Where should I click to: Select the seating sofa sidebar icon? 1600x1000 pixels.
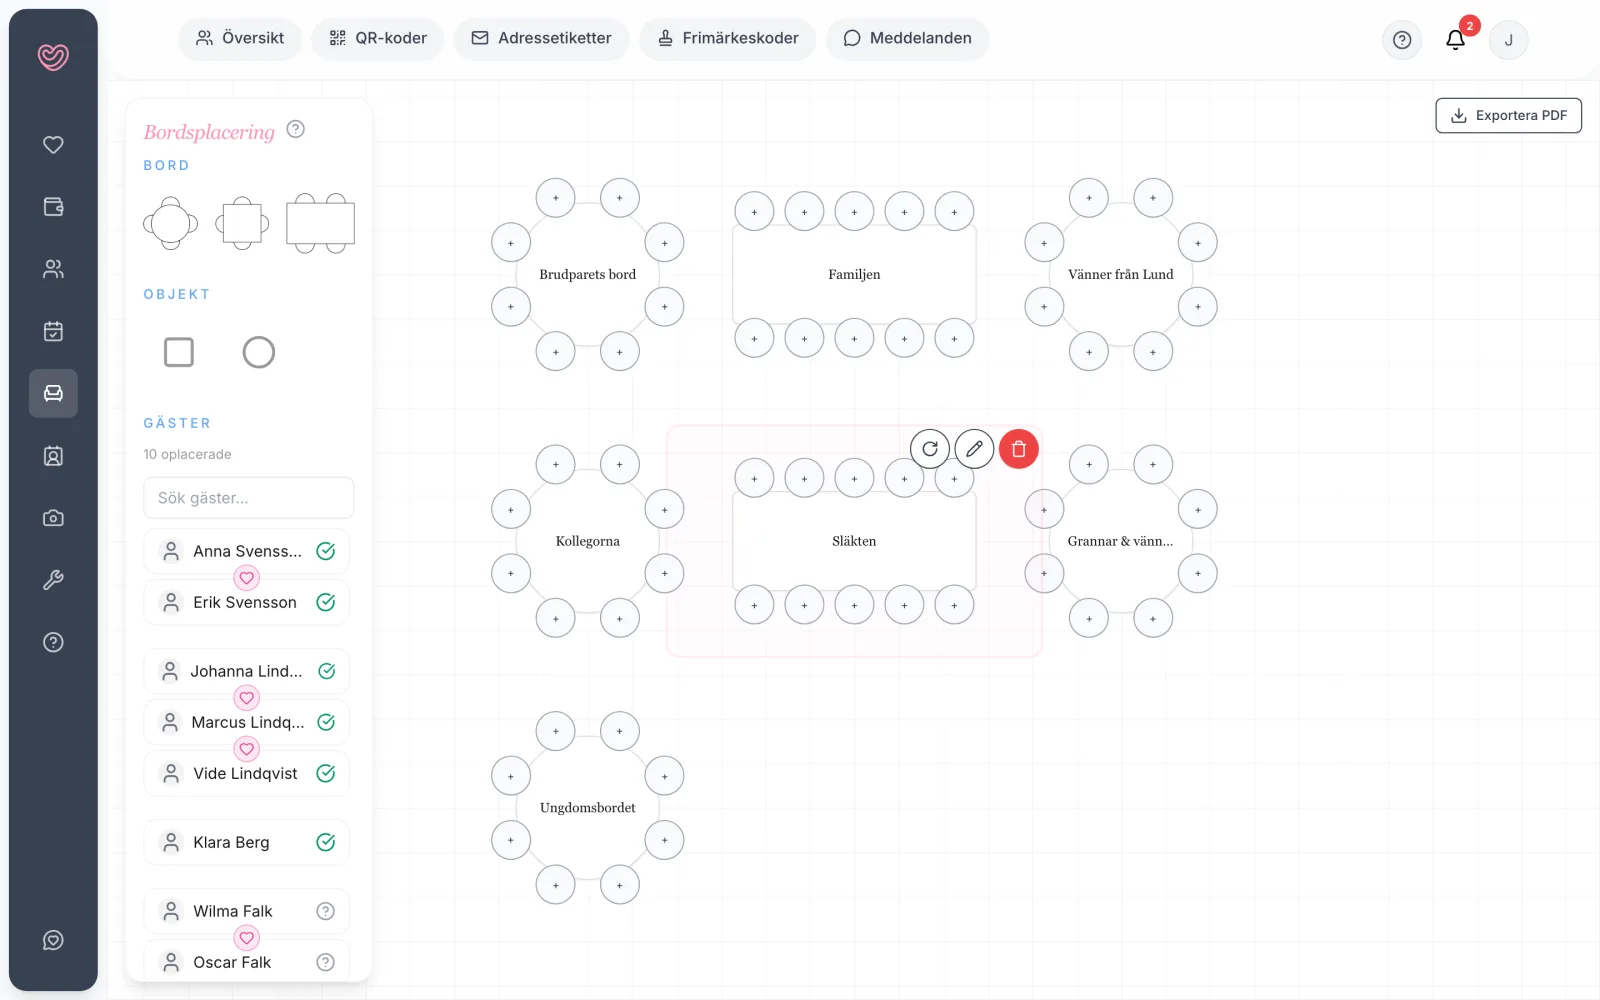(53, 393)
